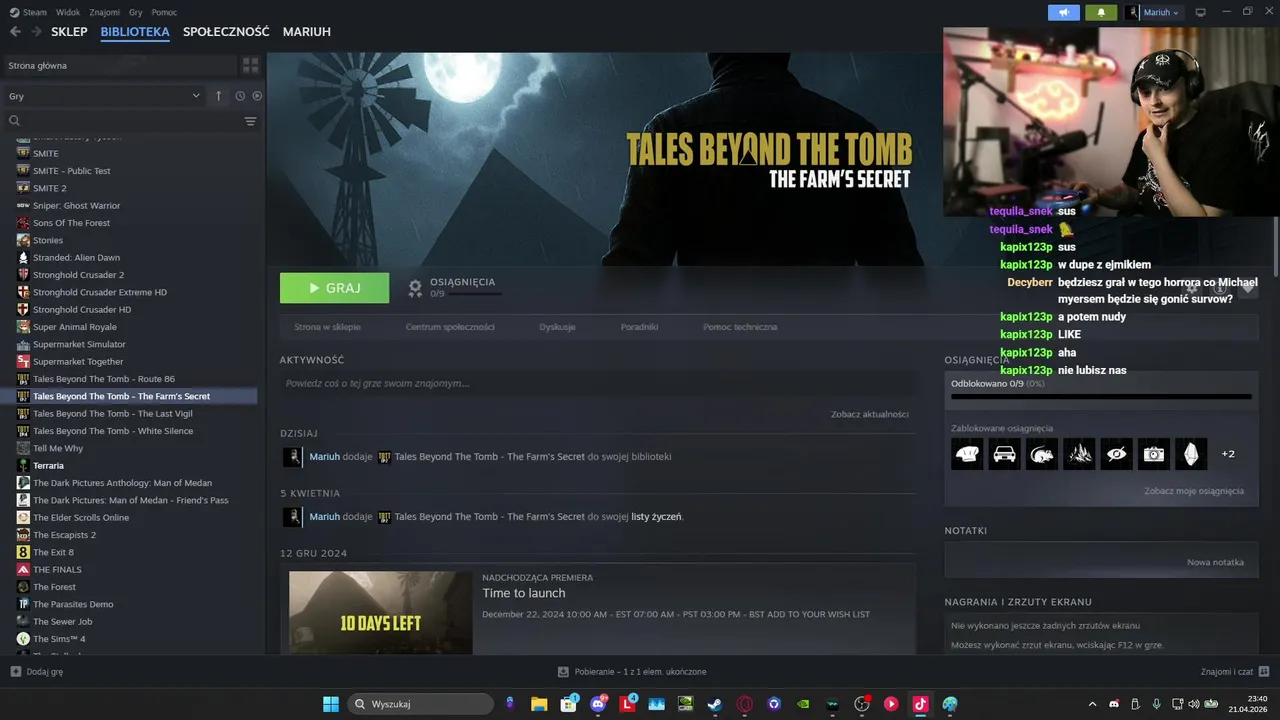View the rat locked achievement icon
This screenshot has height=720, width=1280.
(1042, 454)
